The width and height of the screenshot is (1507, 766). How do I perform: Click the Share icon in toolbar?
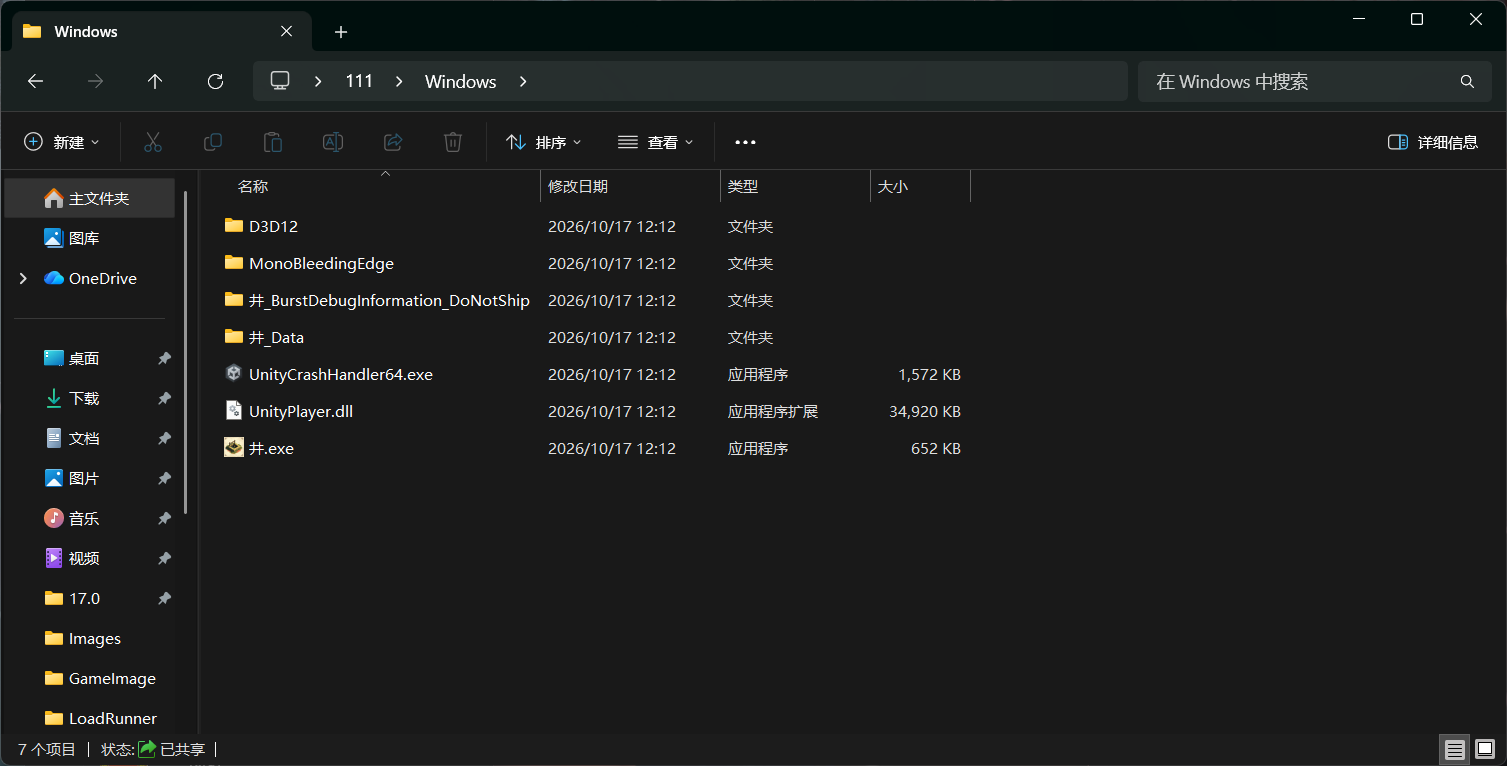[393, 142]
